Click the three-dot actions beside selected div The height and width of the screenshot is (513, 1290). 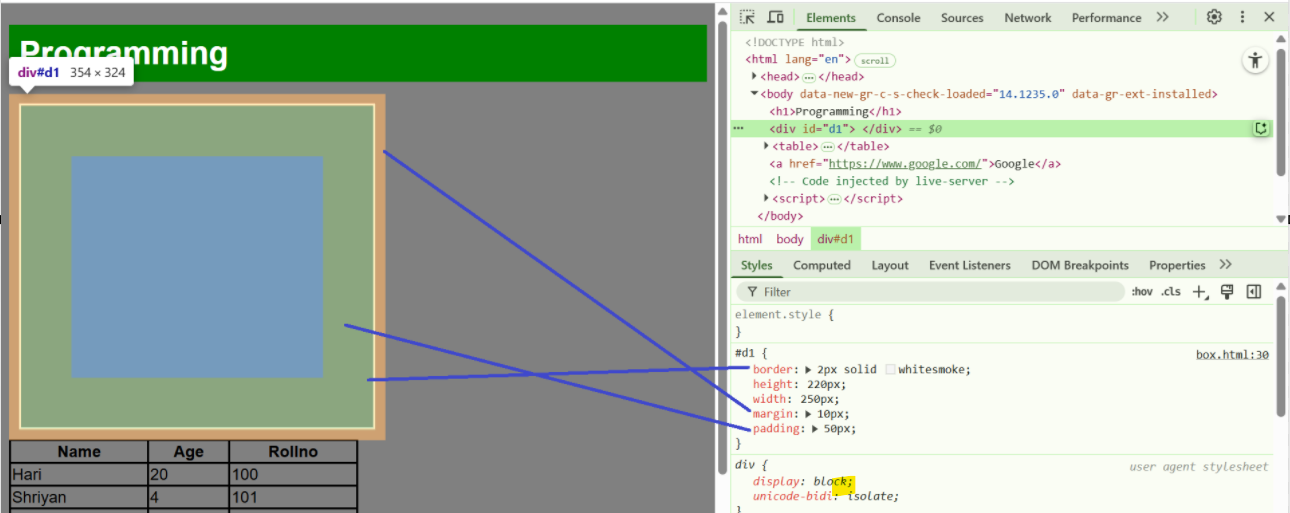[x=738, y=129]
